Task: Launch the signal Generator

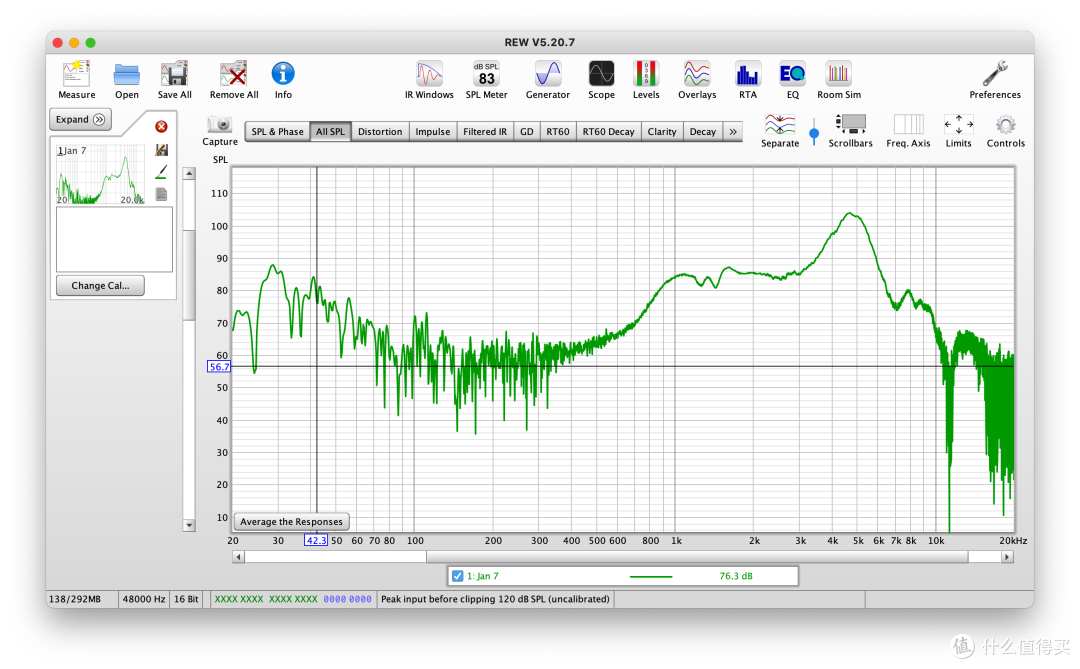Action: click(x=548, y=79)
